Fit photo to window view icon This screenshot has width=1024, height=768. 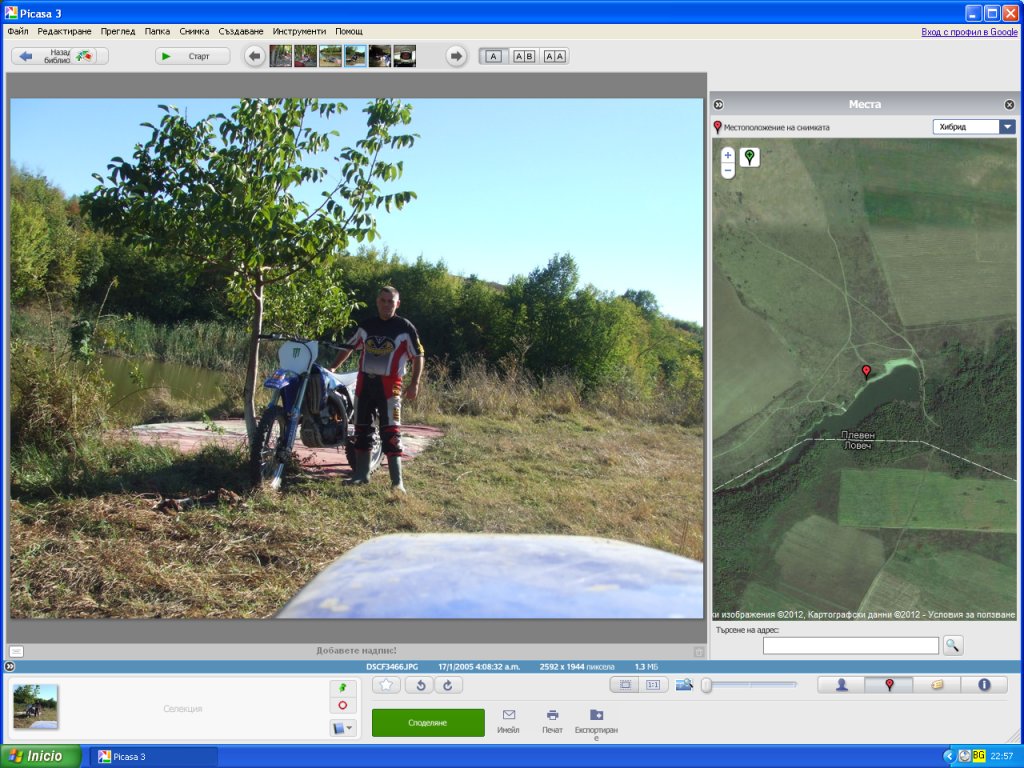625,685
